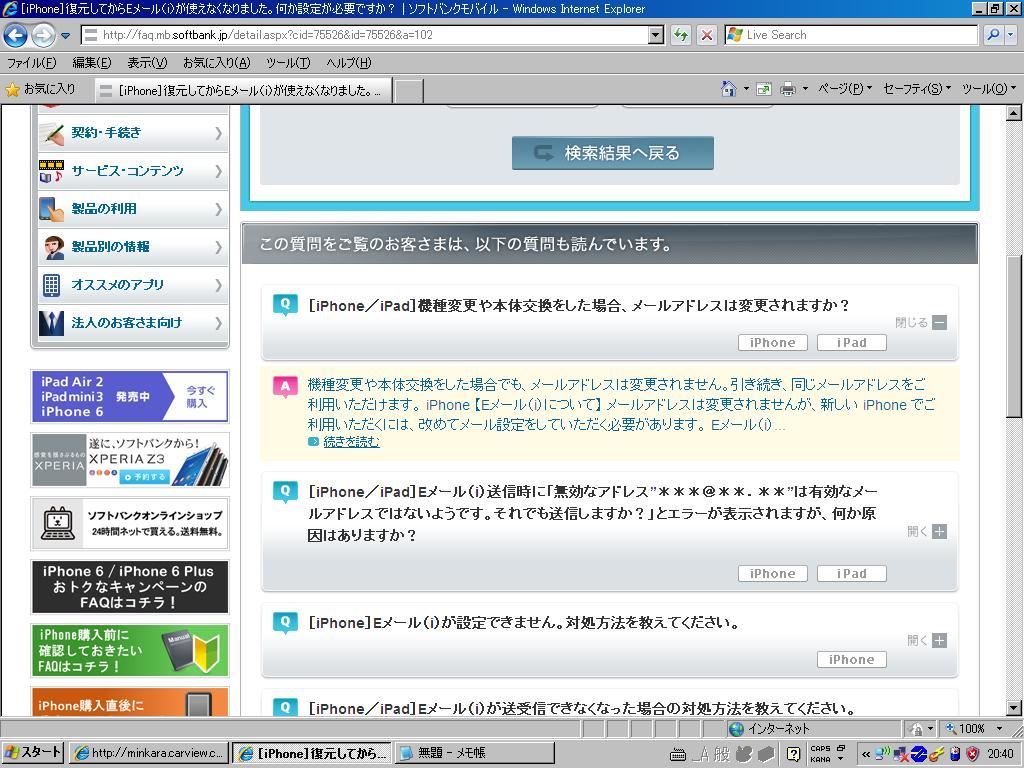
Task: Click the keyboard icon in the language bar
Action: [x=678, y=754]
